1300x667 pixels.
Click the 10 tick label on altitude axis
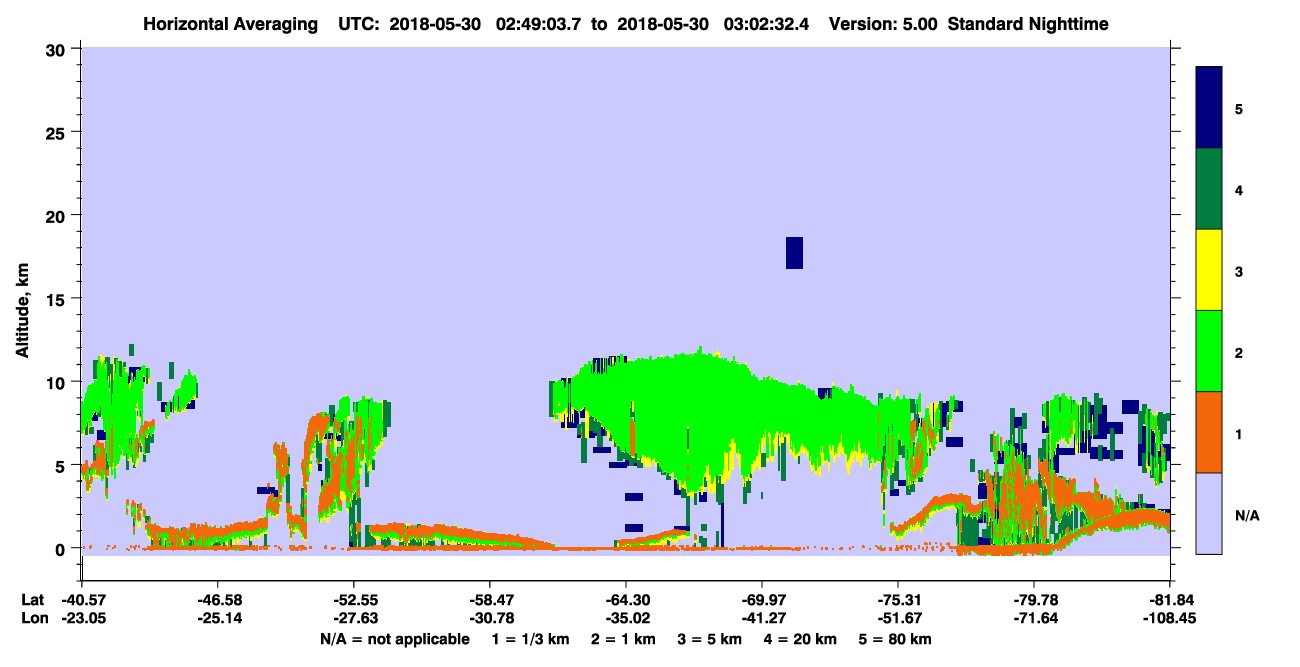[57, 382]
